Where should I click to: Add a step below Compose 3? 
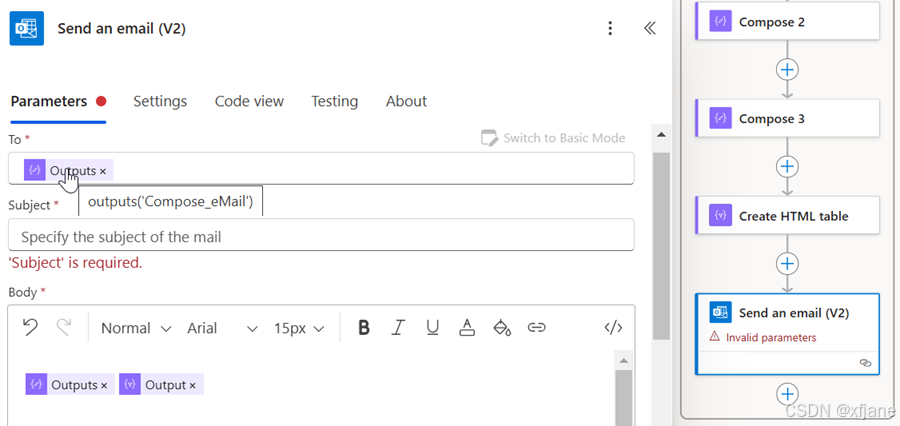[788, 166]
